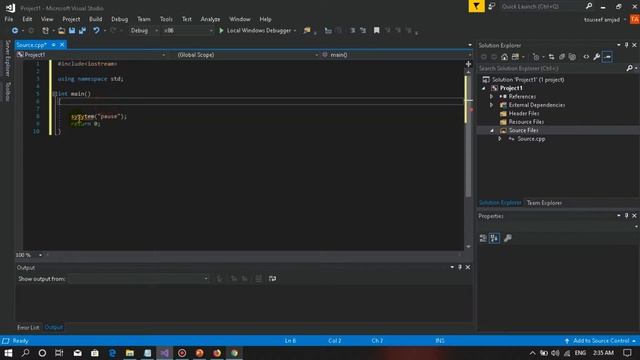Viewport: 640px width, 360px height.
Task: Select the Source.cpp editor tab
Action: [31, 45]
